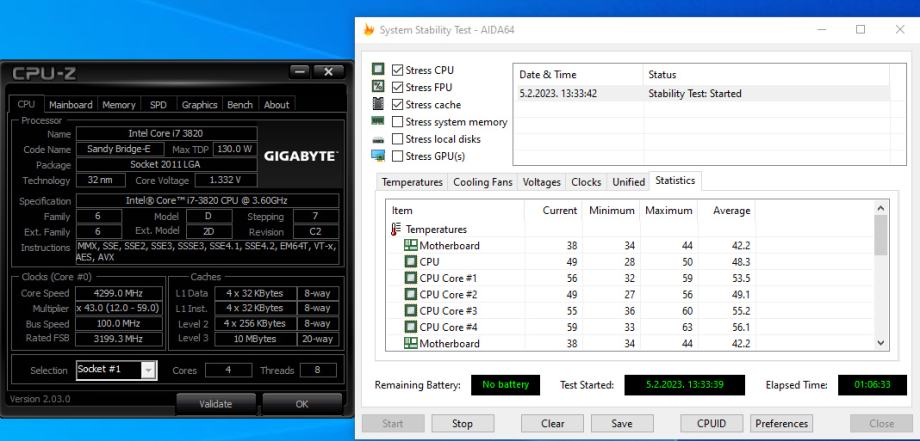
Task: Disable the Stress CPU checkbox
Action: [x=397, y=70]
